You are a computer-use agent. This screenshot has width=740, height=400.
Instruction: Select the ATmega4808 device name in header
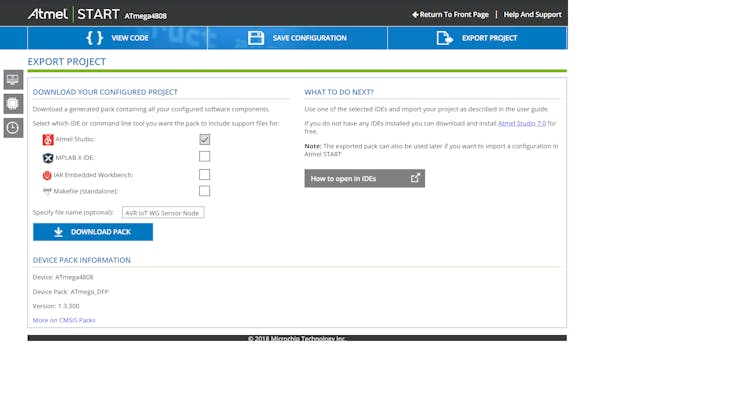145,16
